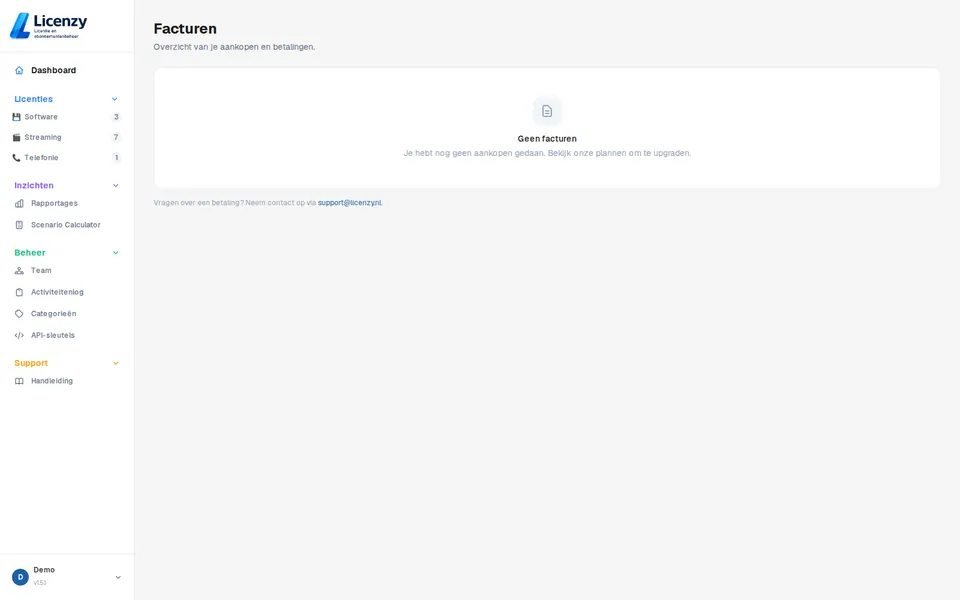Viewport: 960px width, 600px height.
Task: Click the Demo account name
Action: 44,570
